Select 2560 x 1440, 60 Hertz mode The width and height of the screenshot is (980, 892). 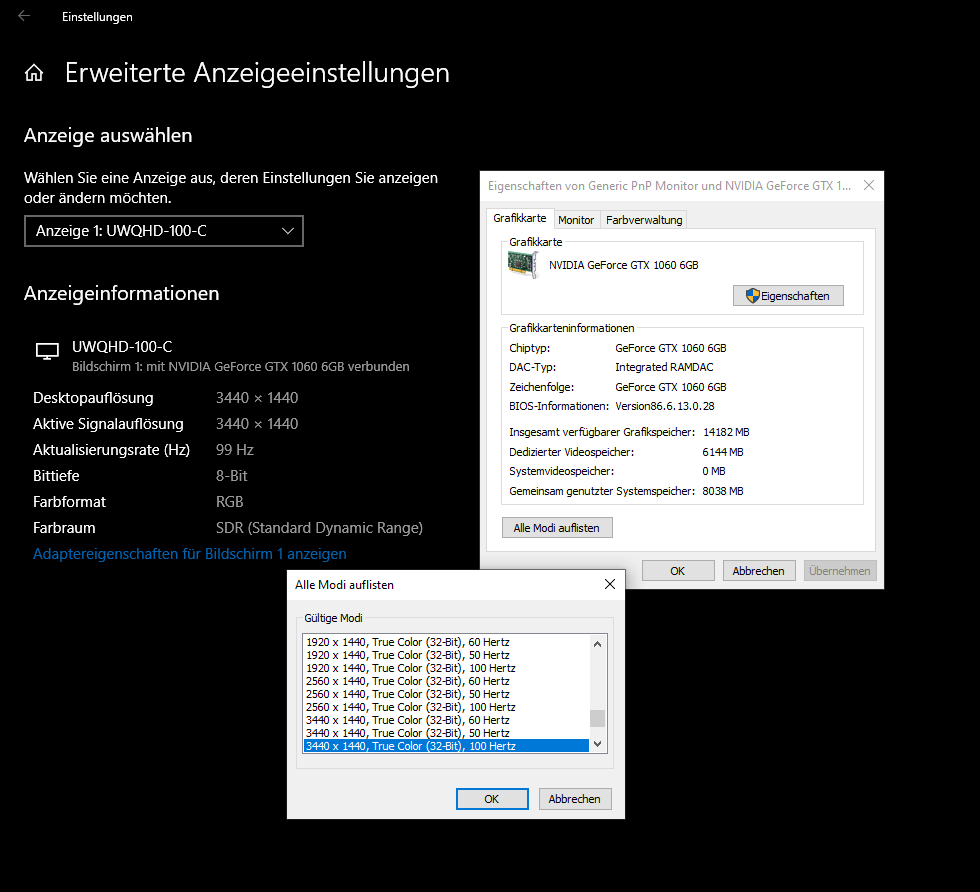coord(446,681)
